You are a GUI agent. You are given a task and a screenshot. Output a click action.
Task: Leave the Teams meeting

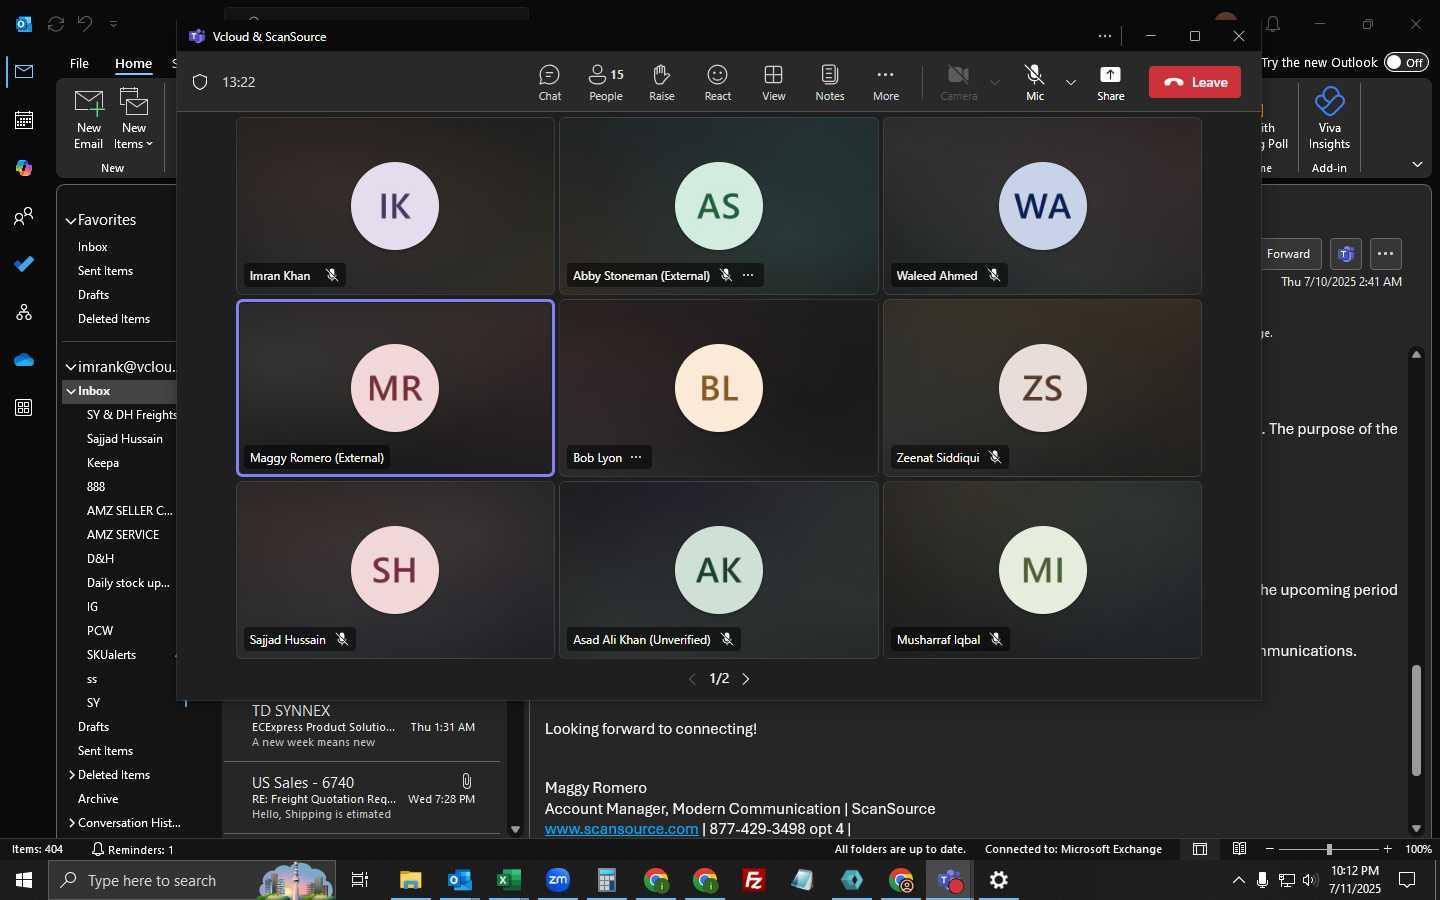point(1195,82)
